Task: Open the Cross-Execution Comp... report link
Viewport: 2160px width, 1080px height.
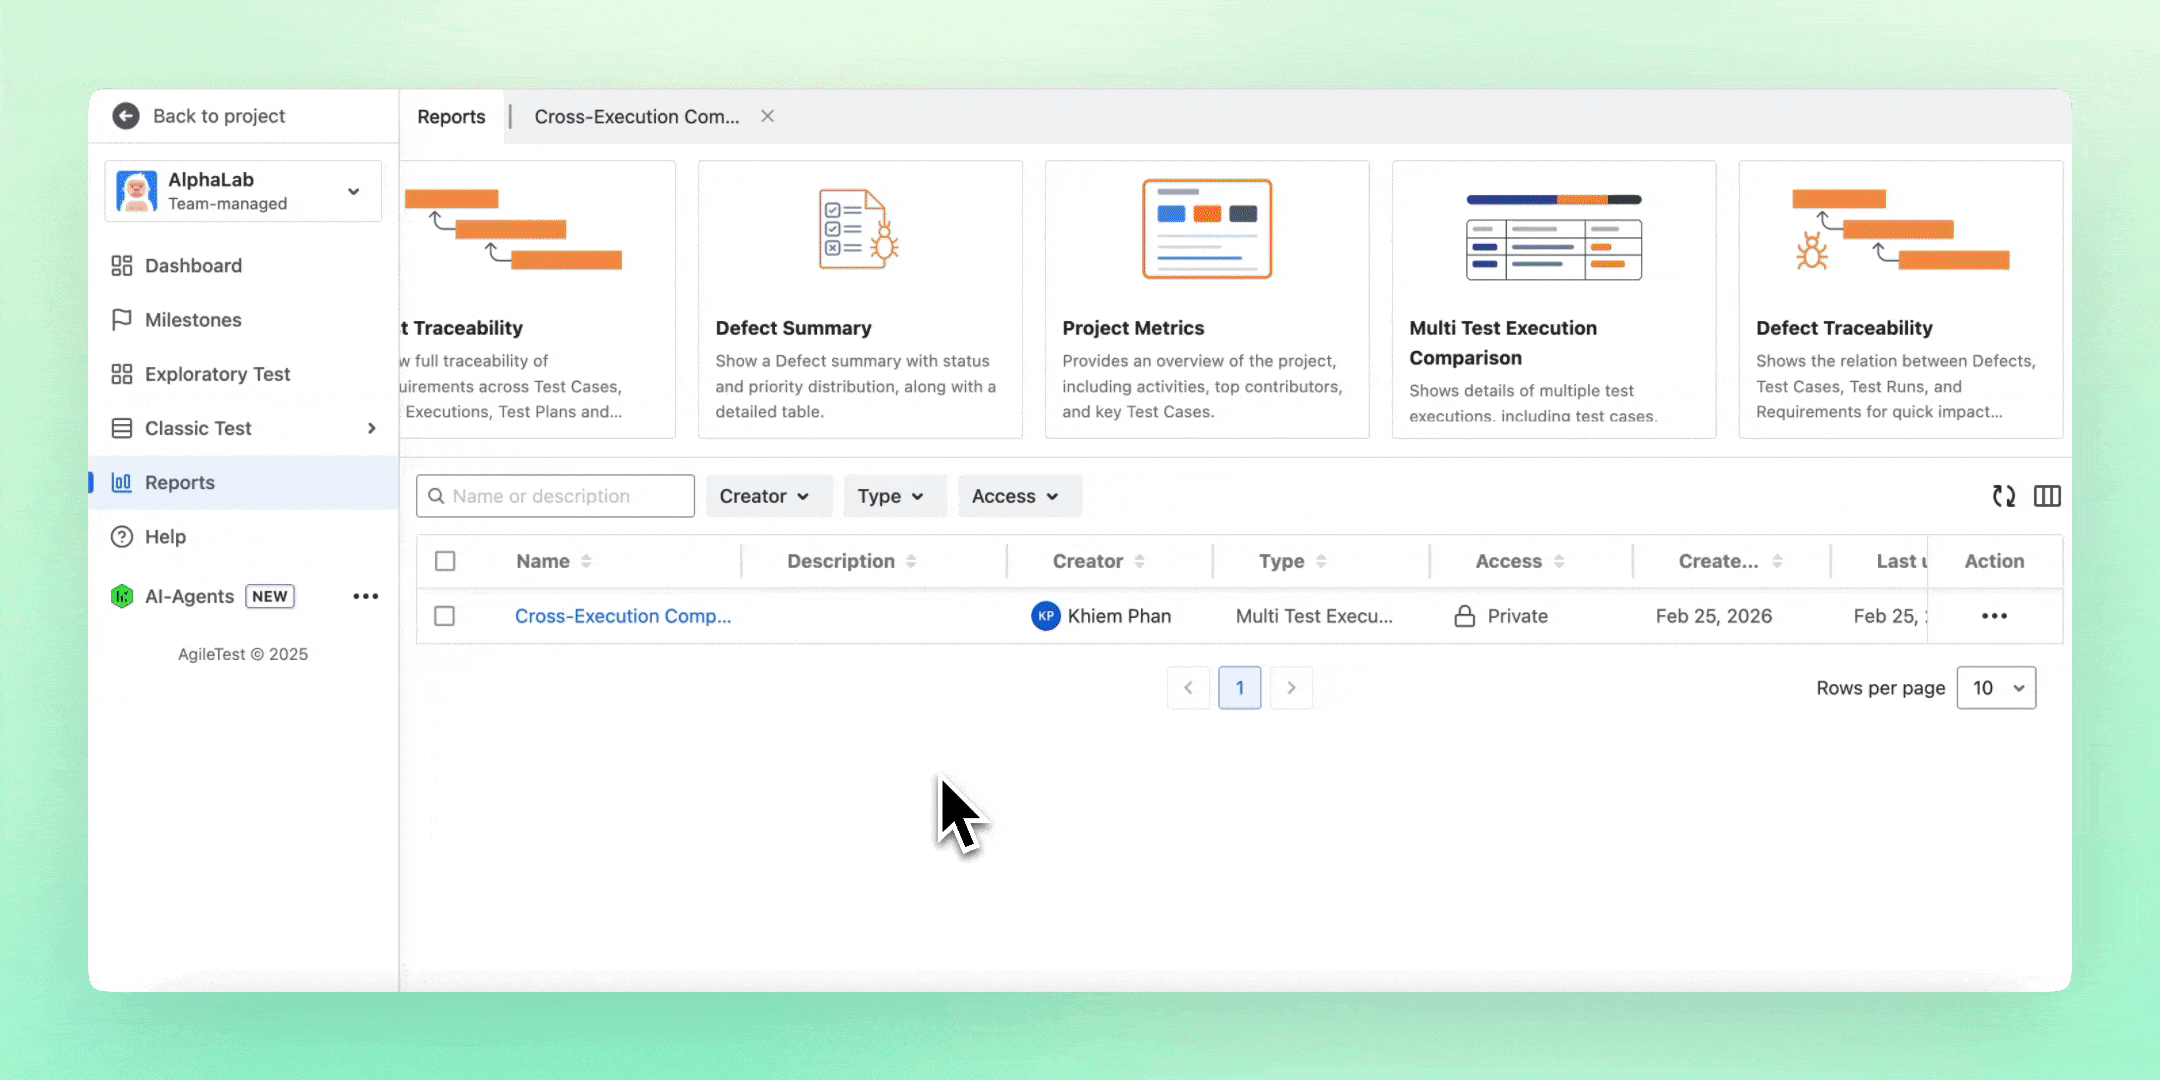Action: coord(622,616)
